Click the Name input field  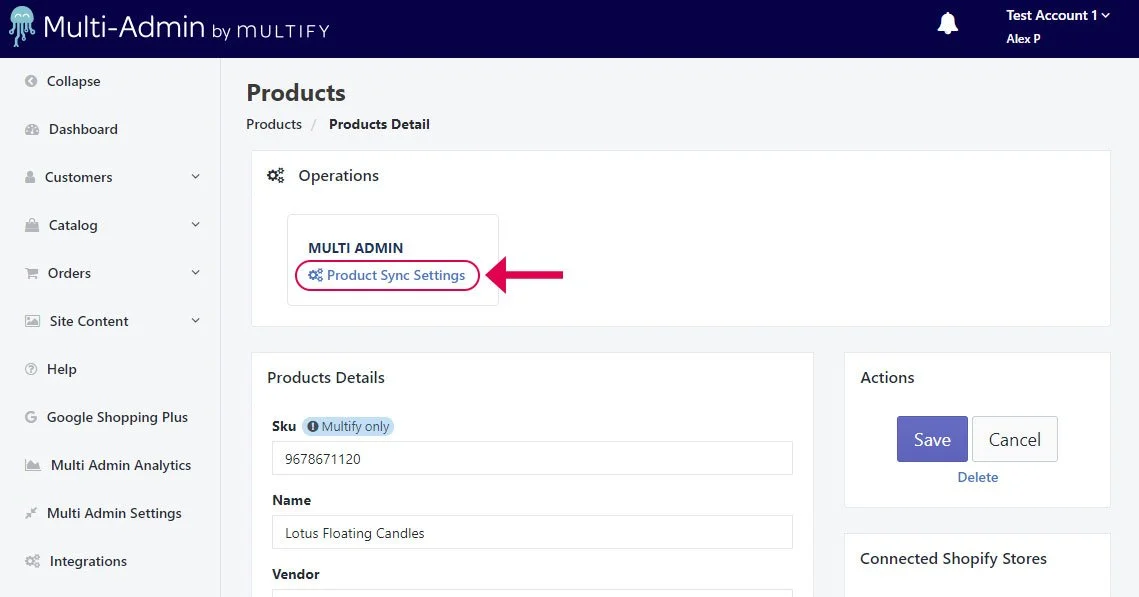tap(532, 532)
